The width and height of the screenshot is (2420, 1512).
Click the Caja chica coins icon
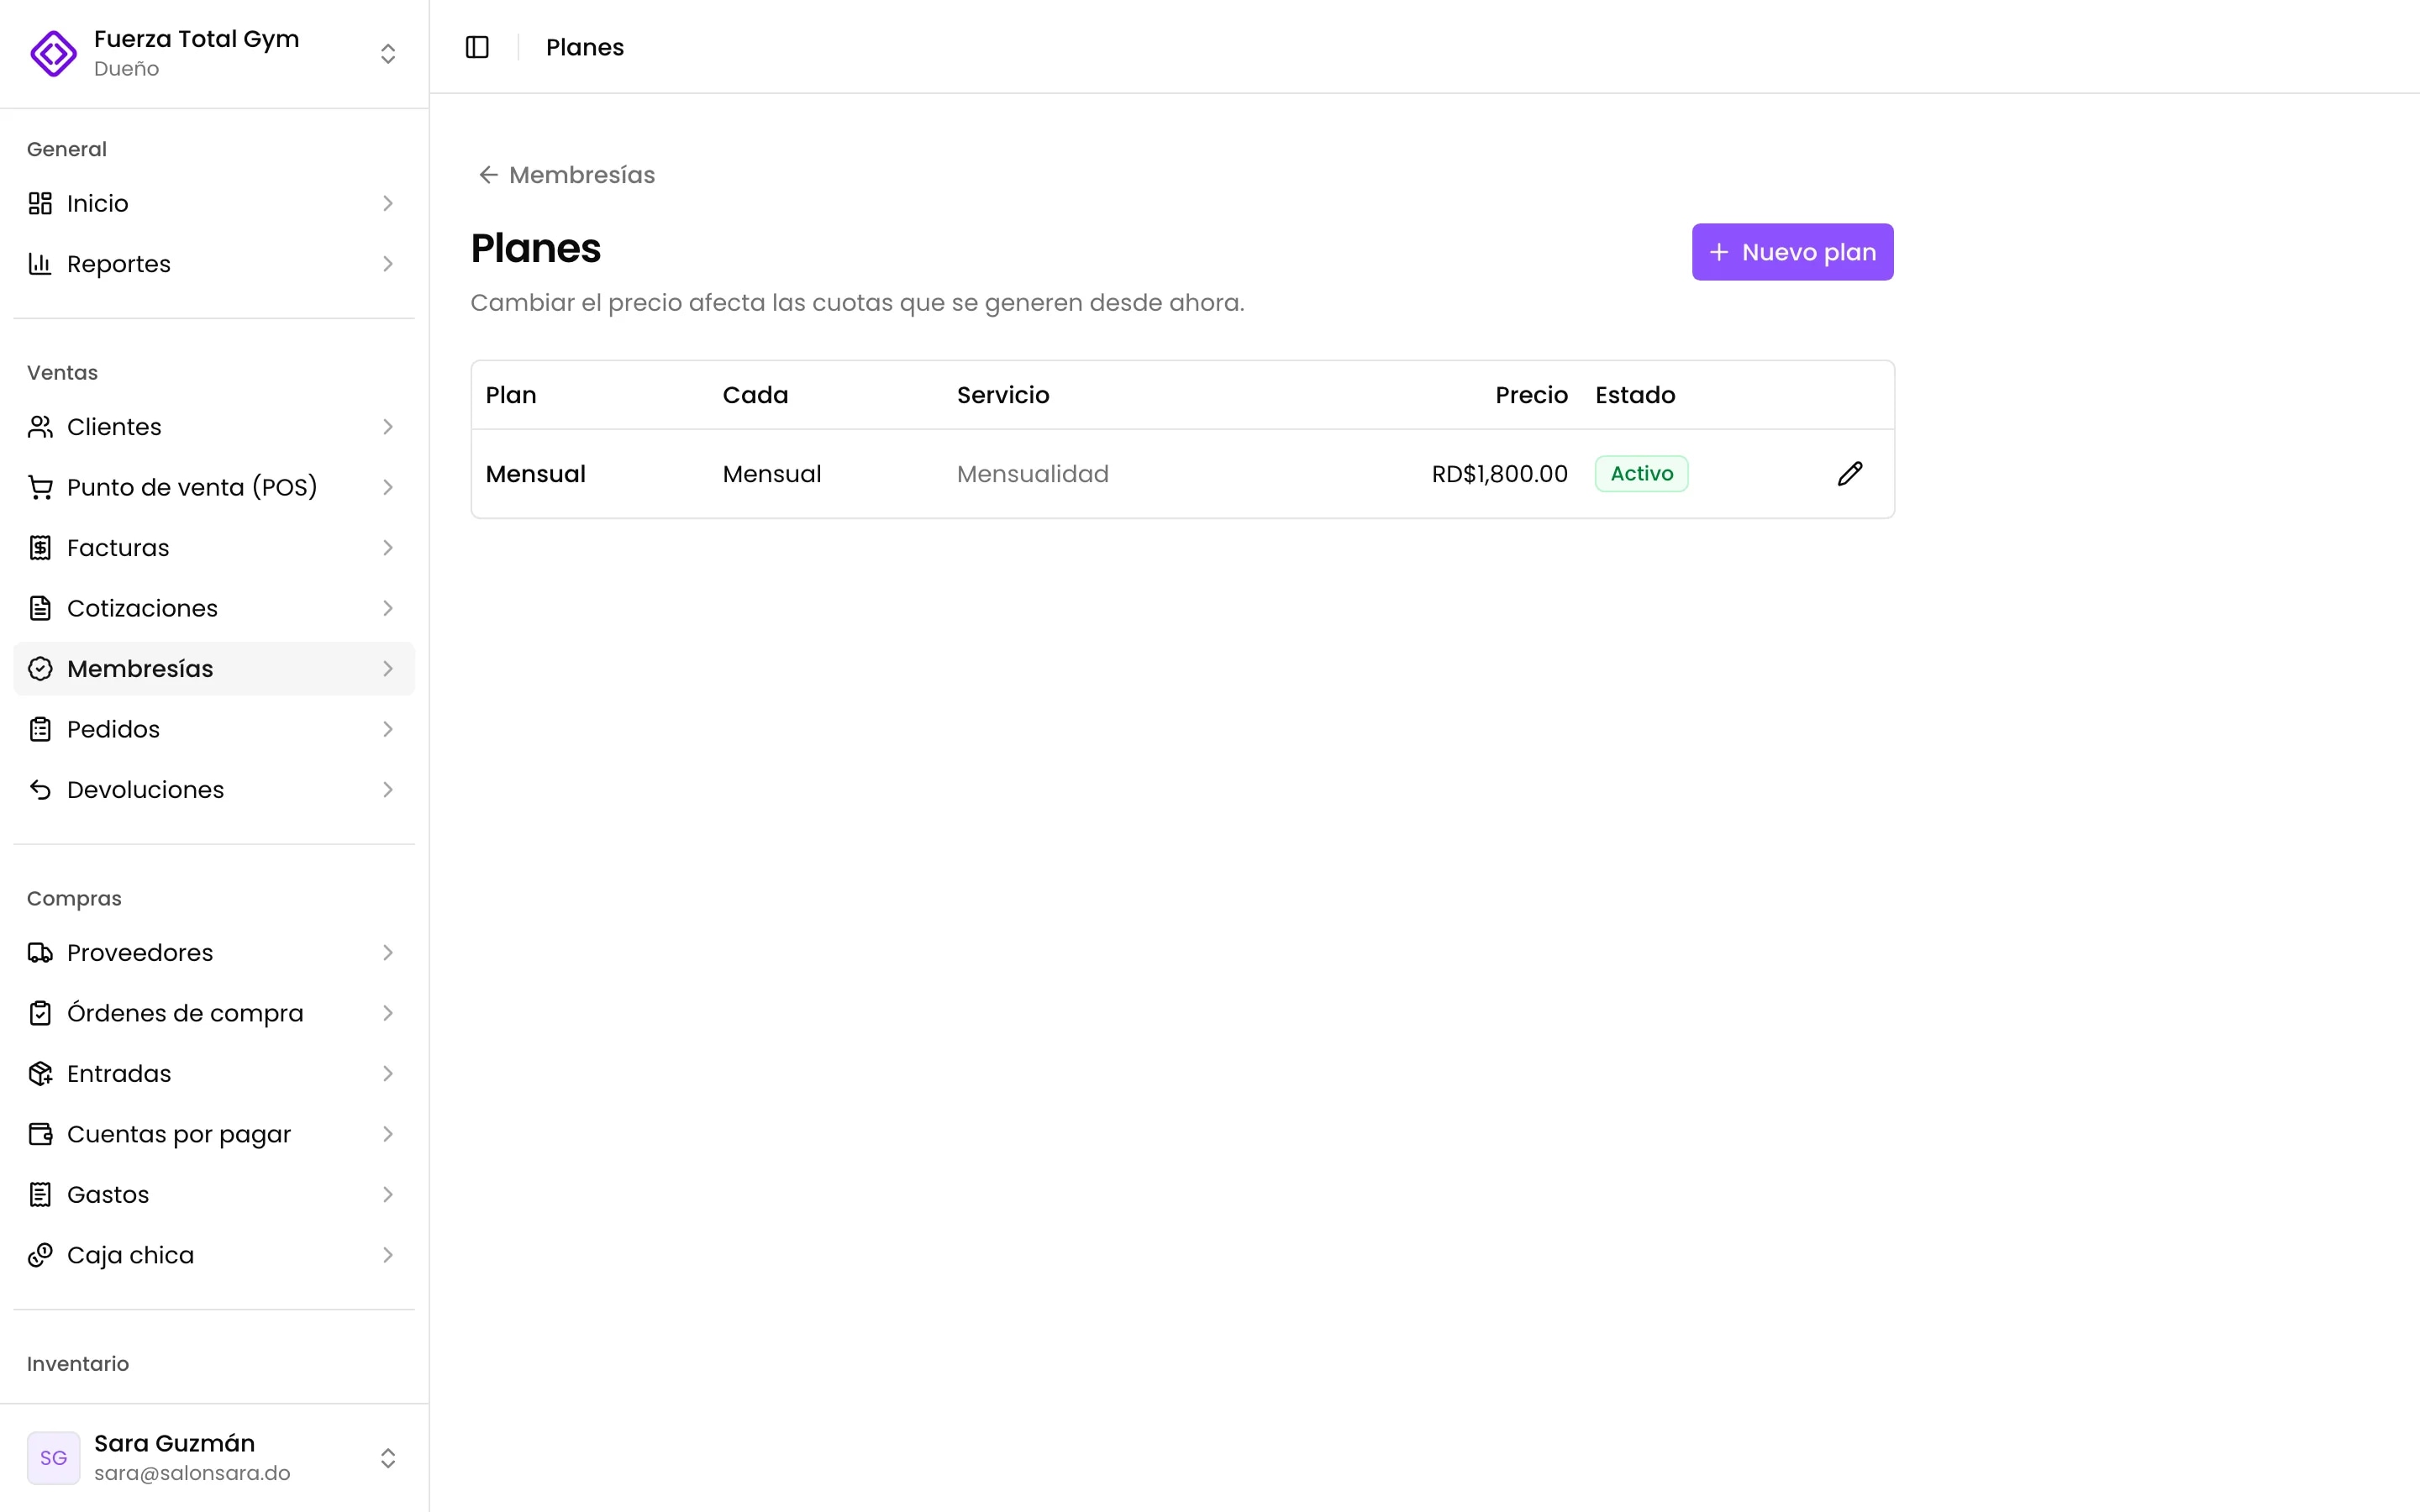tap(40, 1255)
